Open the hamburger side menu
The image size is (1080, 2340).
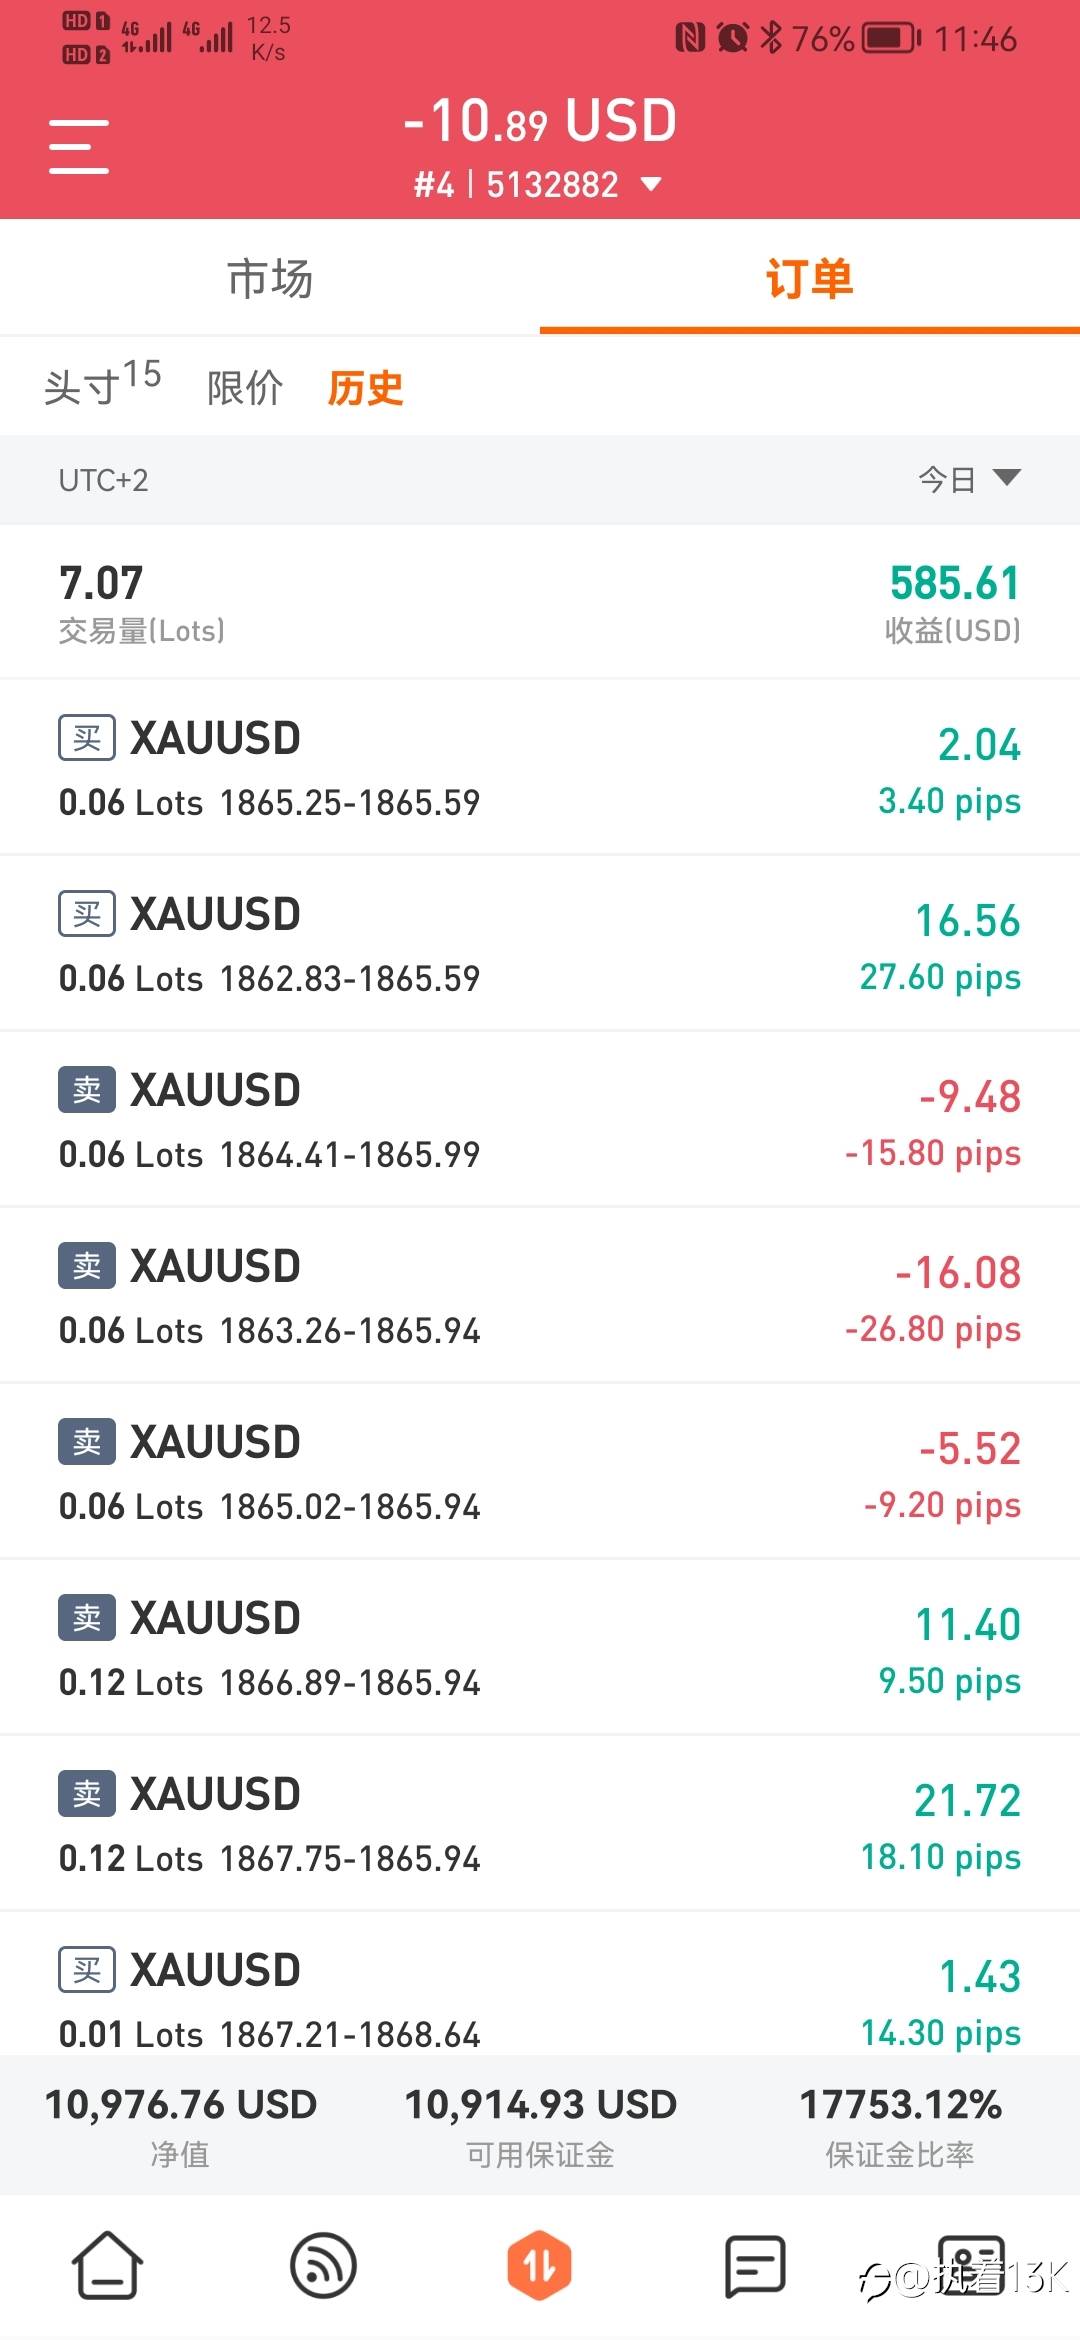pyautogui.click(x=79, y=146)
